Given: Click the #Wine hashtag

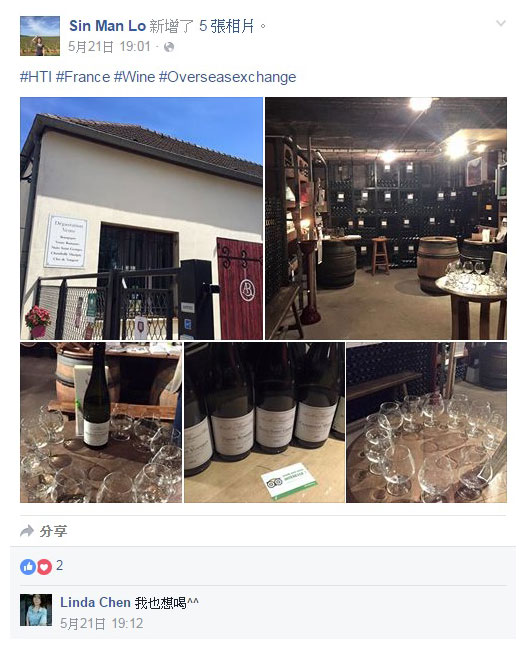Looking at the screenshot, I should click(x=134, y=77).
